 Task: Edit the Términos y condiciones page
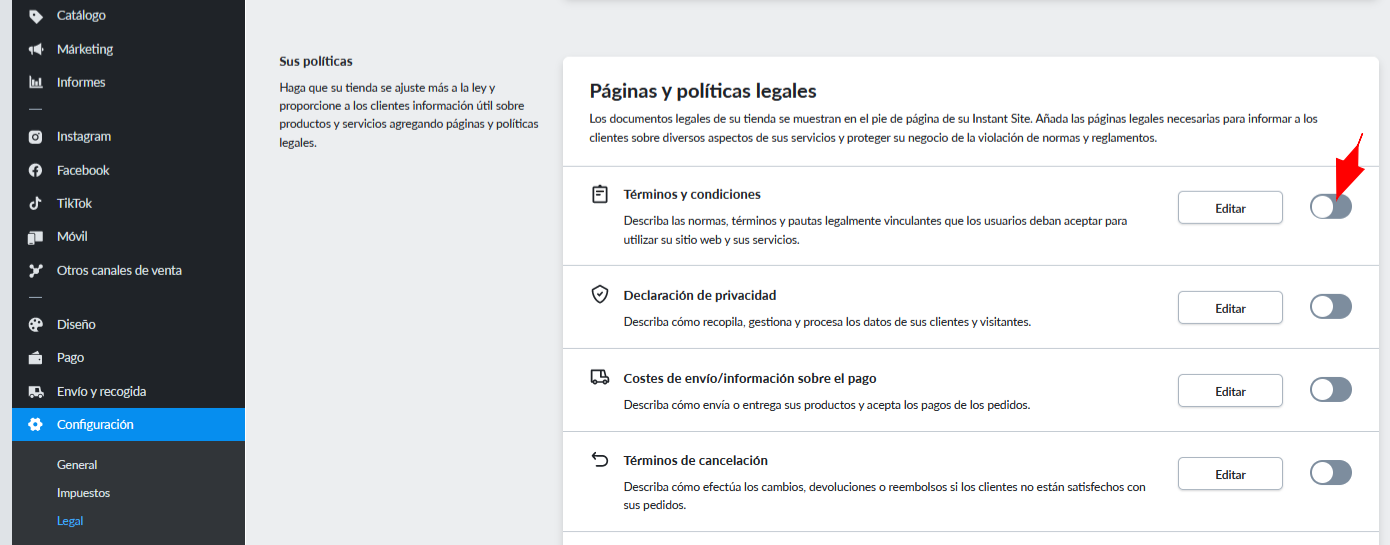tap(1230, 208)
